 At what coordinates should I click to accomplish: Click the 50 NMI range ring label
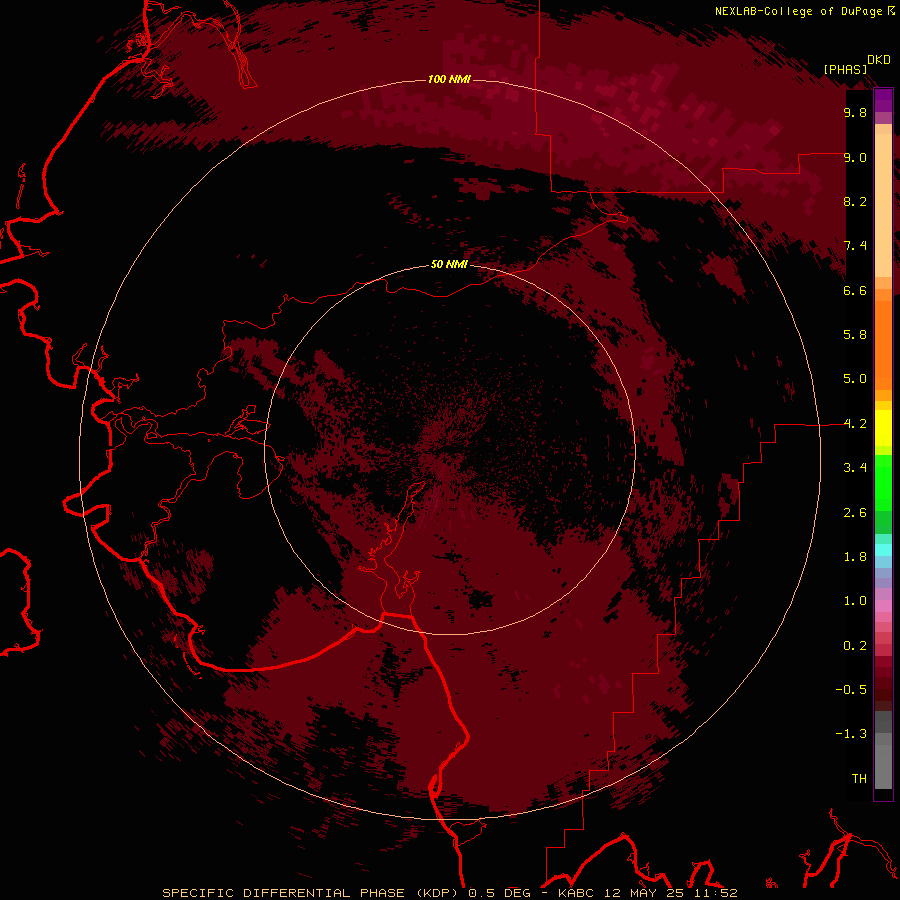[449, 265]
